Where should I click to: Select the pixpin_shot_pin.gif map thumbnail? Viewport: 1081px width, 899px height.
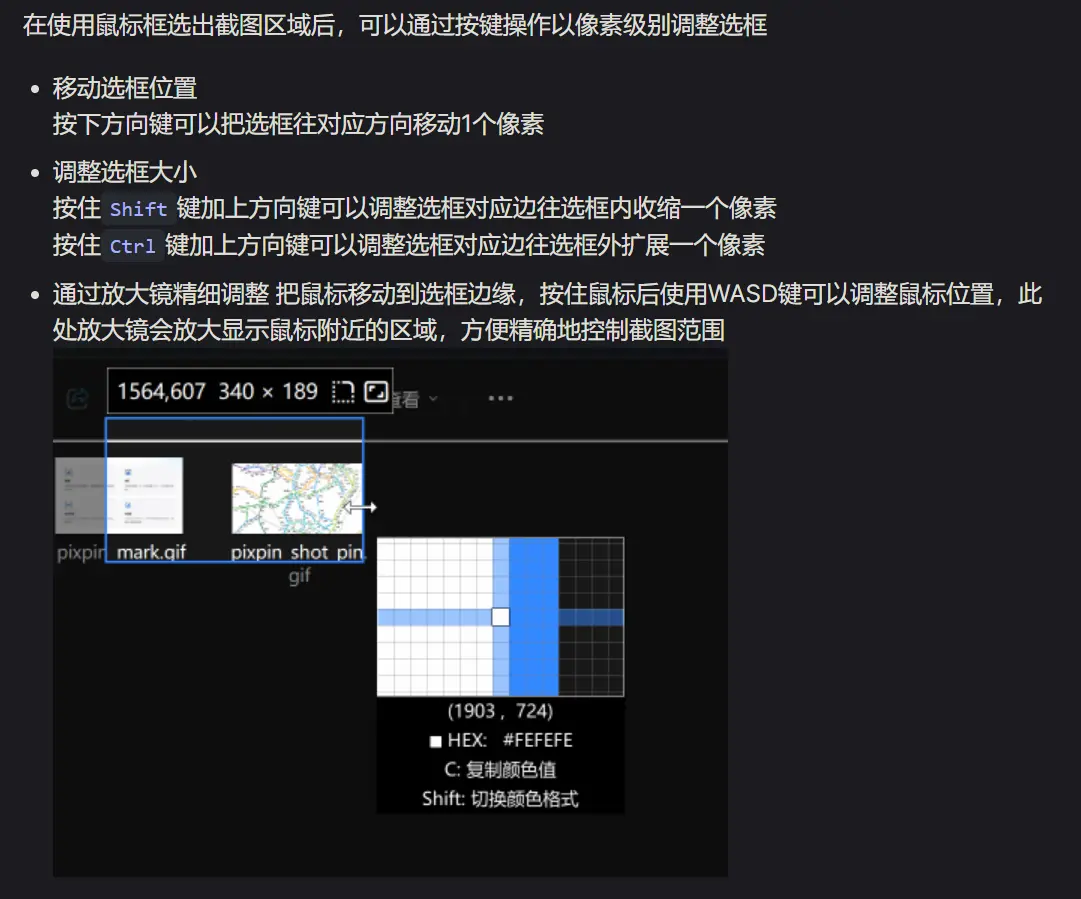tap(296, 498)
